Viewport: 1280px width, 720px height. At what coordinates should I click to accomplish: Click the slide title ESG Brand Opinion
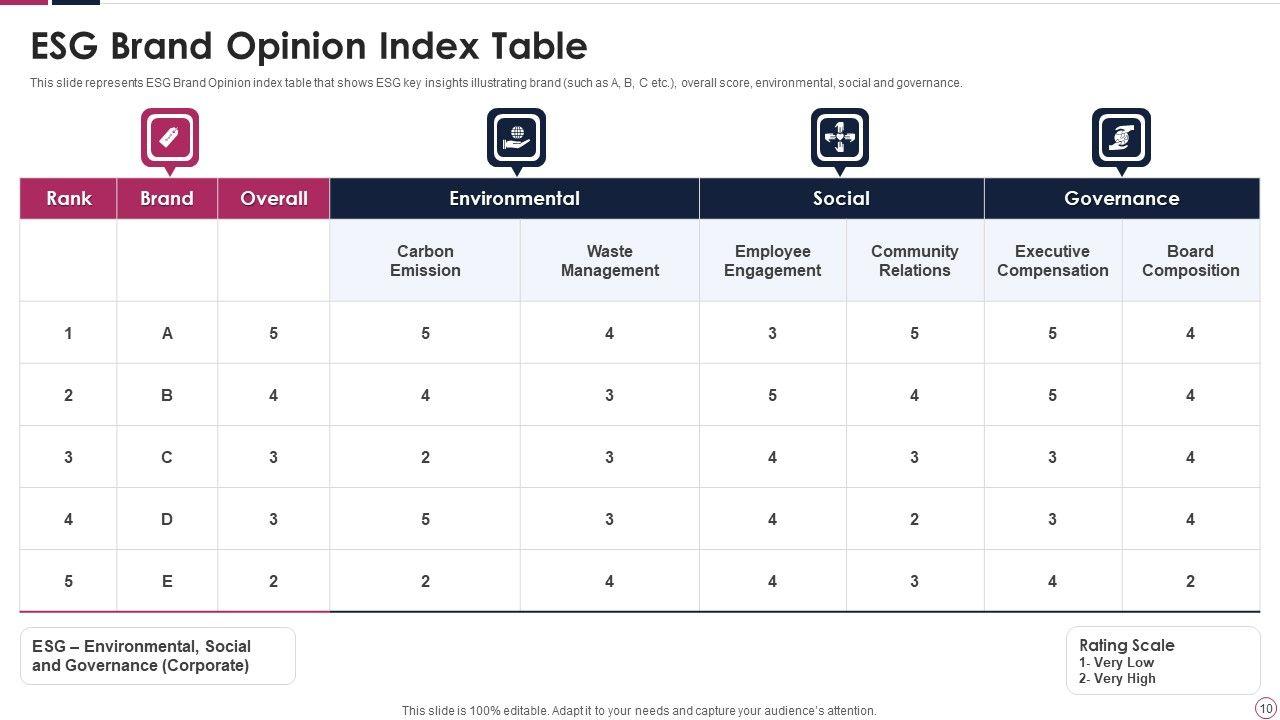[309, 47]
